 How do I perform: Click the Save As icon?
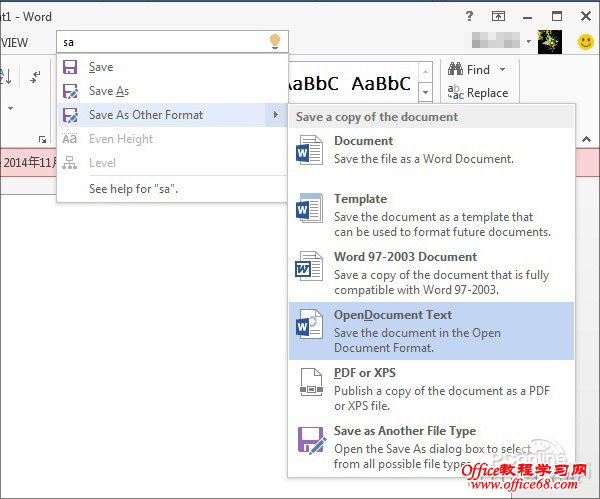click(x=70, y=91)
